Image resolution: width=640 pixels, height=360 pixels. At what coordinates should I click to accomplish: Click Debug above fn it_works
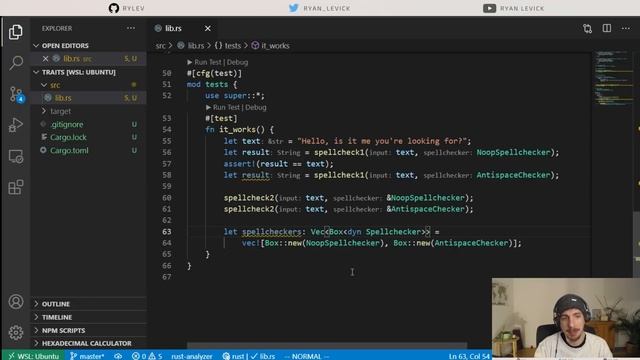coord(256,107)
